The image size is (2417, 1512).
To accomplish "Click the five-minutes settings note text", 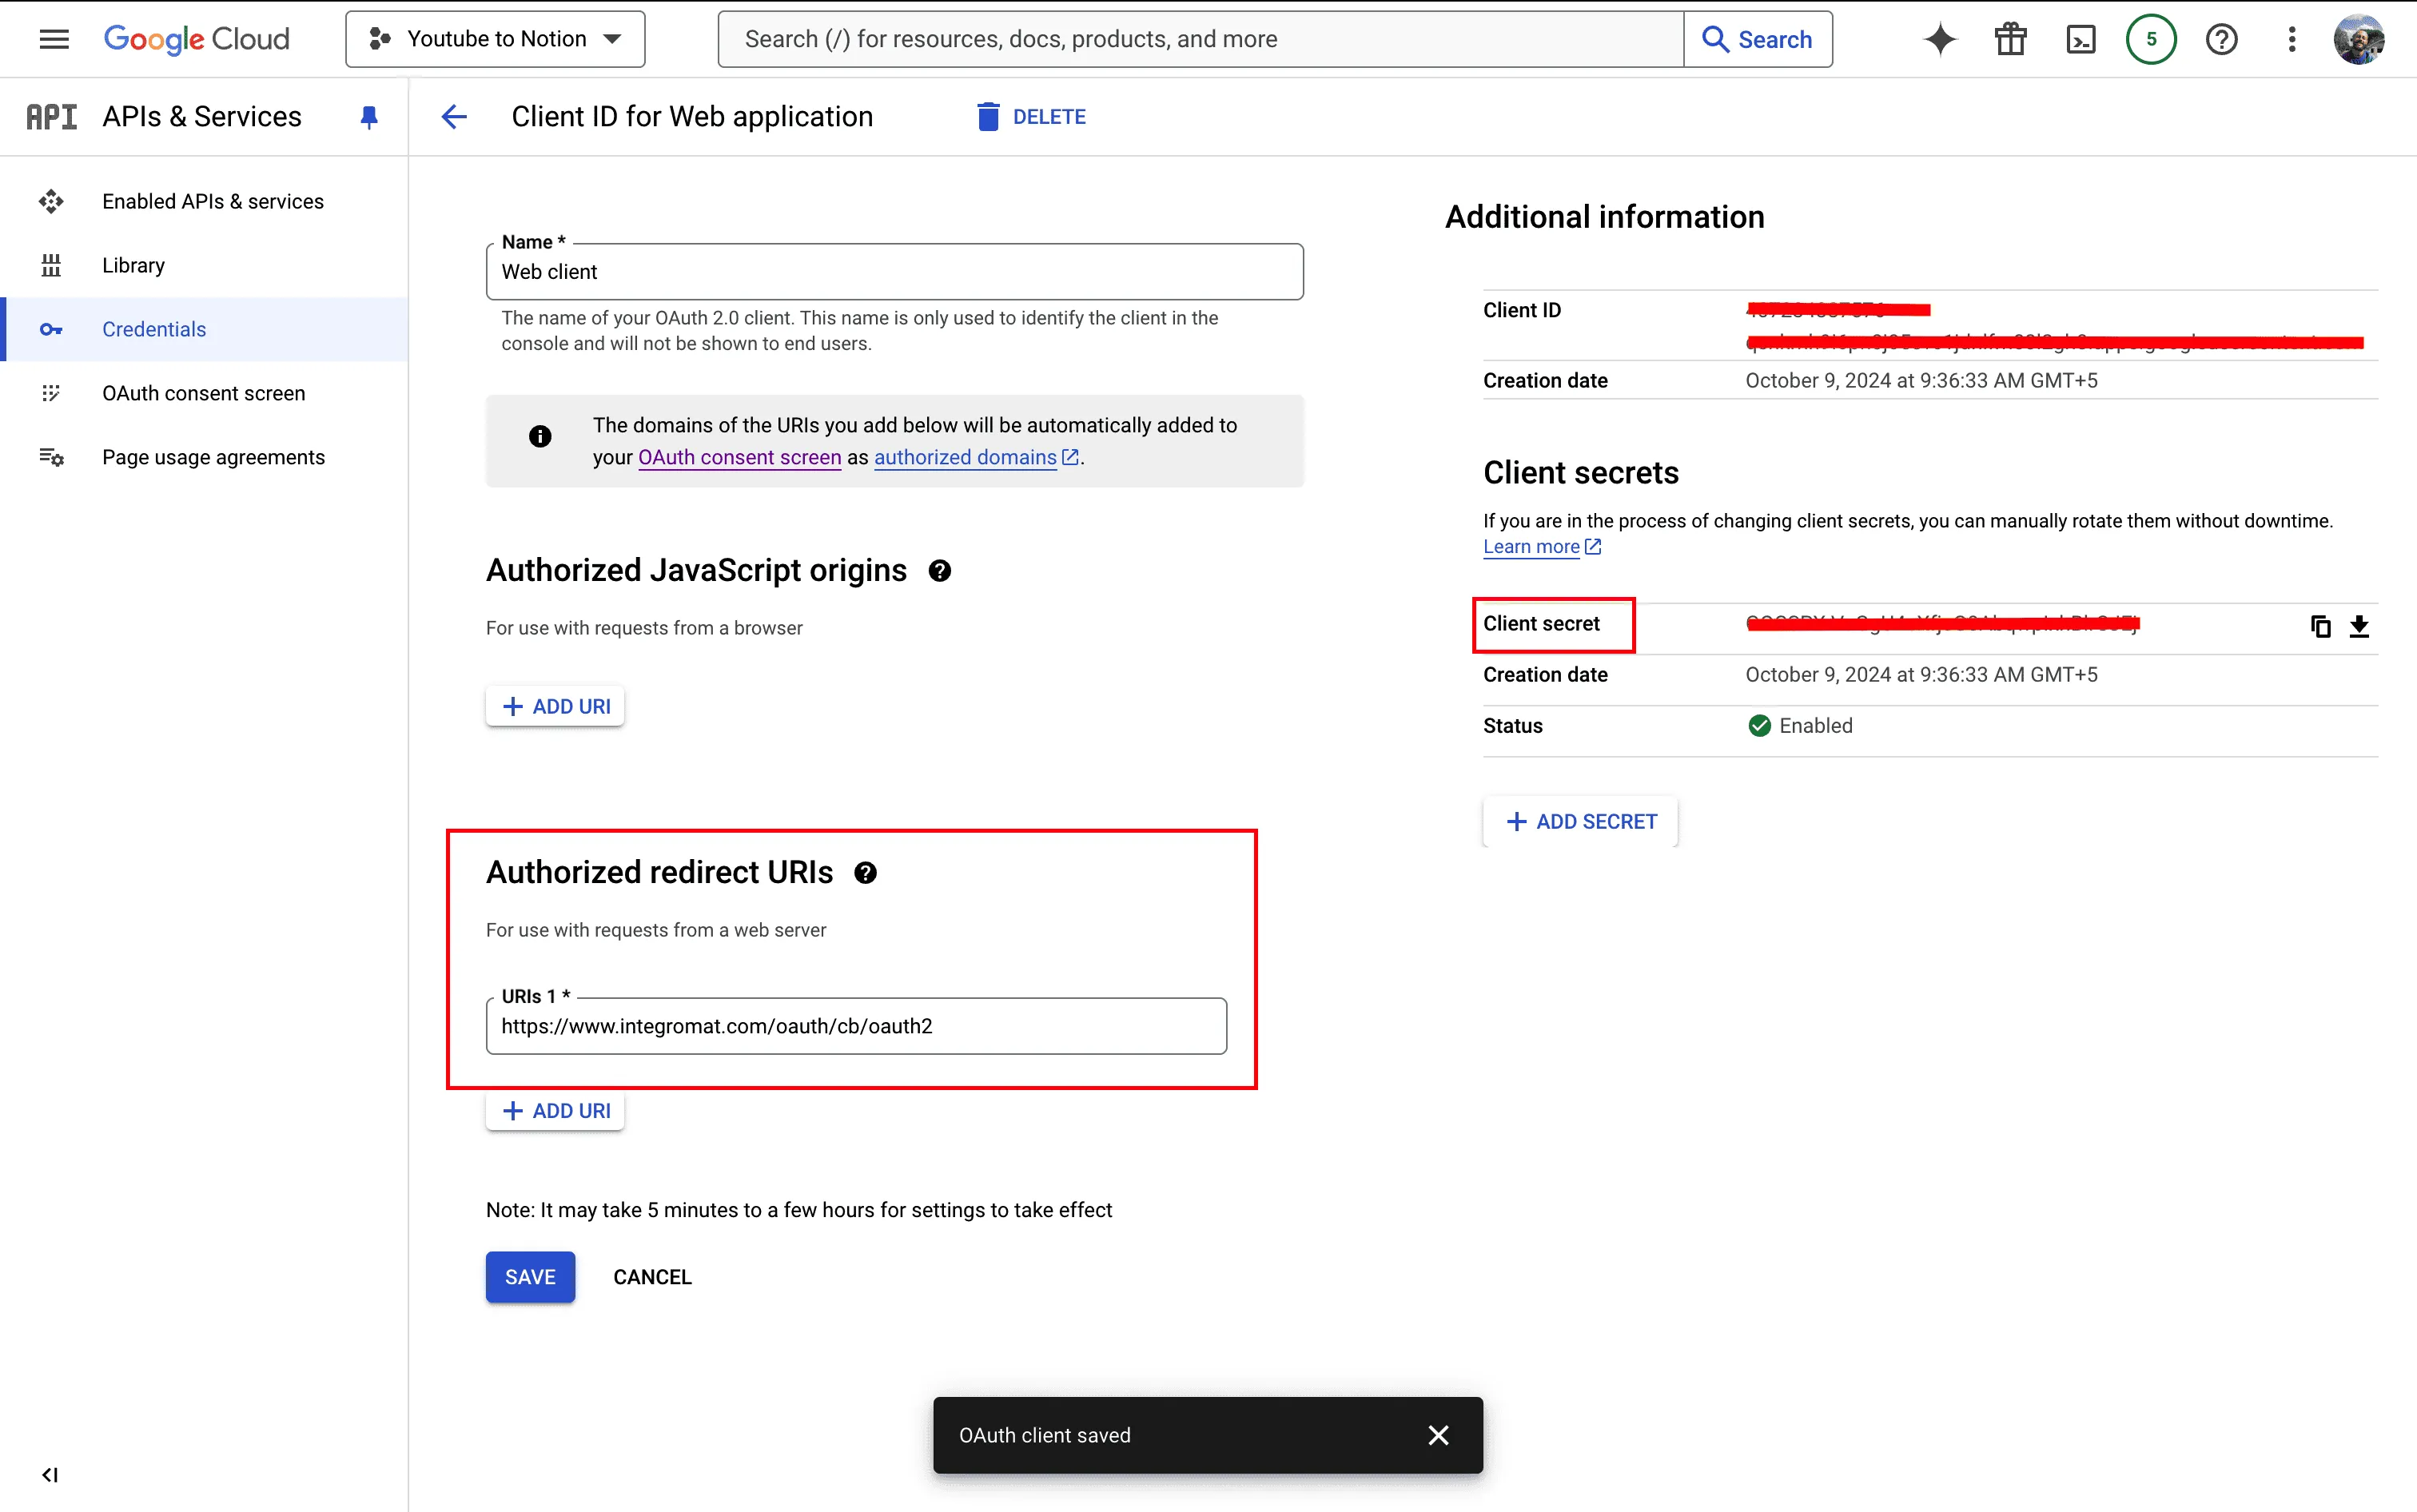I will (x=798, y=1210).
